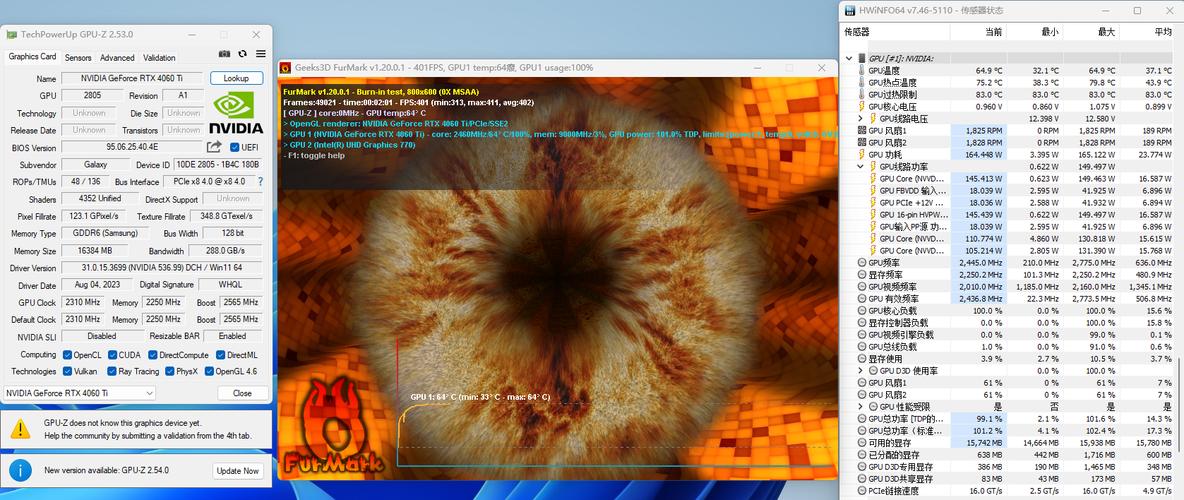Toggle the PhysX checkbox
The image size is (1184, 500).
[169, 372]
